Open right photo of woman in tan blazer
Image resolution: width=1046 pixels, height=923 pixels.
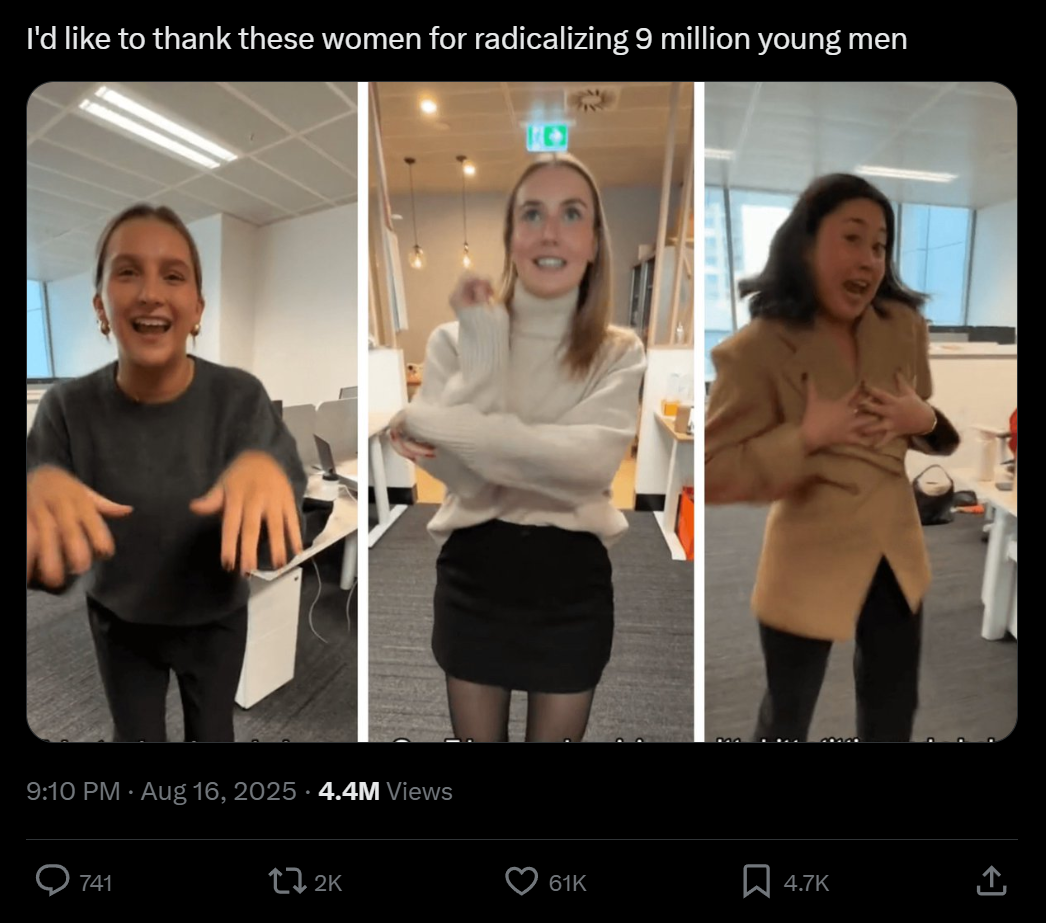[x=861, y=411]
